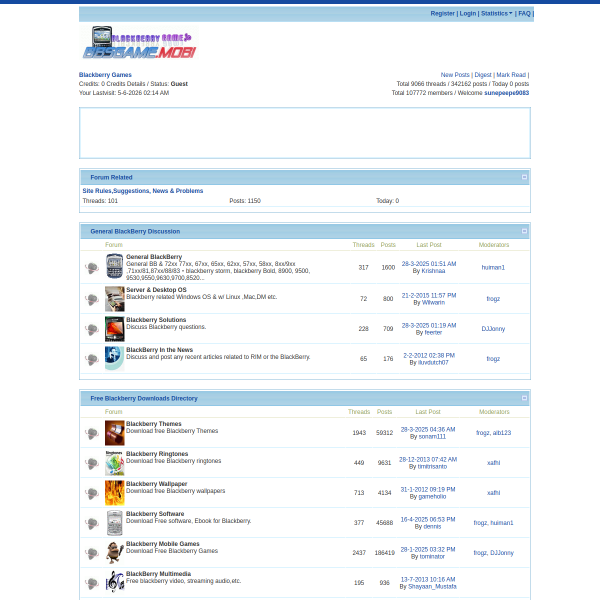Open BlackBerry Multimedia forum title
This screenshot has width=600, height=600.
pos(158,574)
